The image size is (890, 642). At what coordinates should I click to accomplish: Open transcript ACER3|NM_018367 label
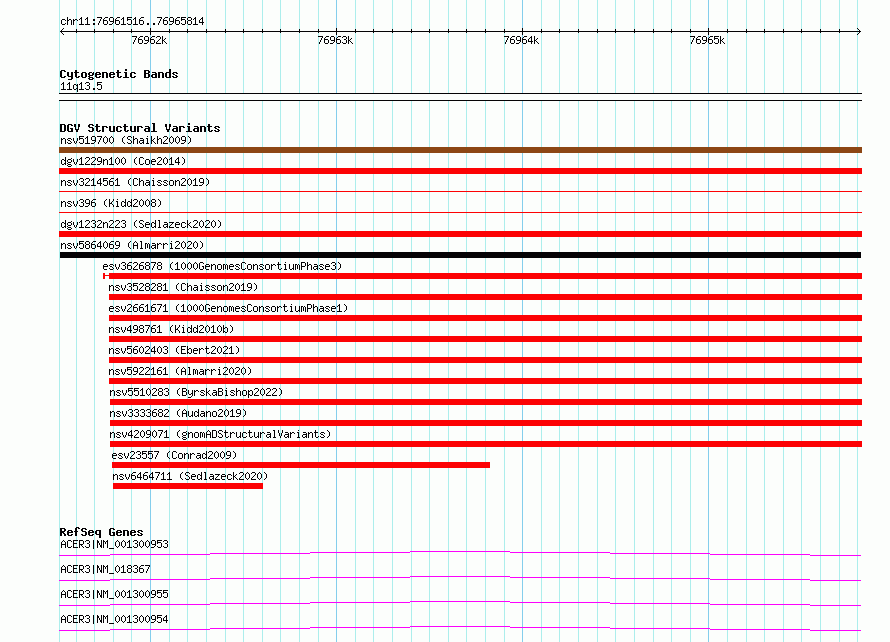tap(105, 569)
